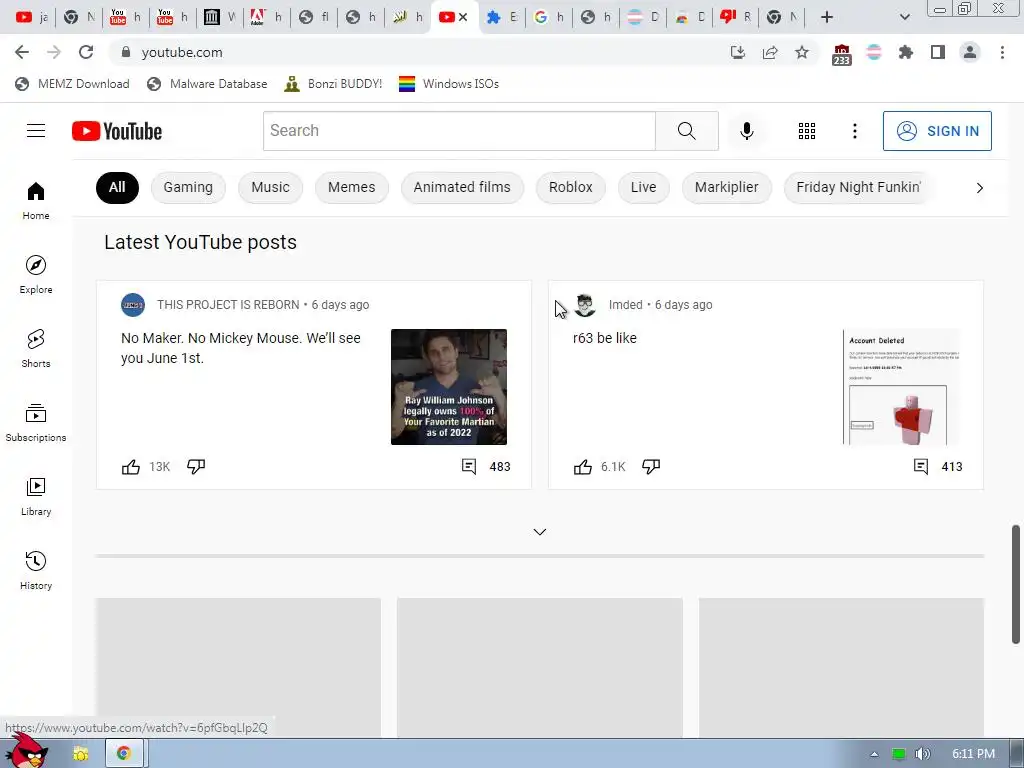Open a new browser tab

tap(827, 17)
